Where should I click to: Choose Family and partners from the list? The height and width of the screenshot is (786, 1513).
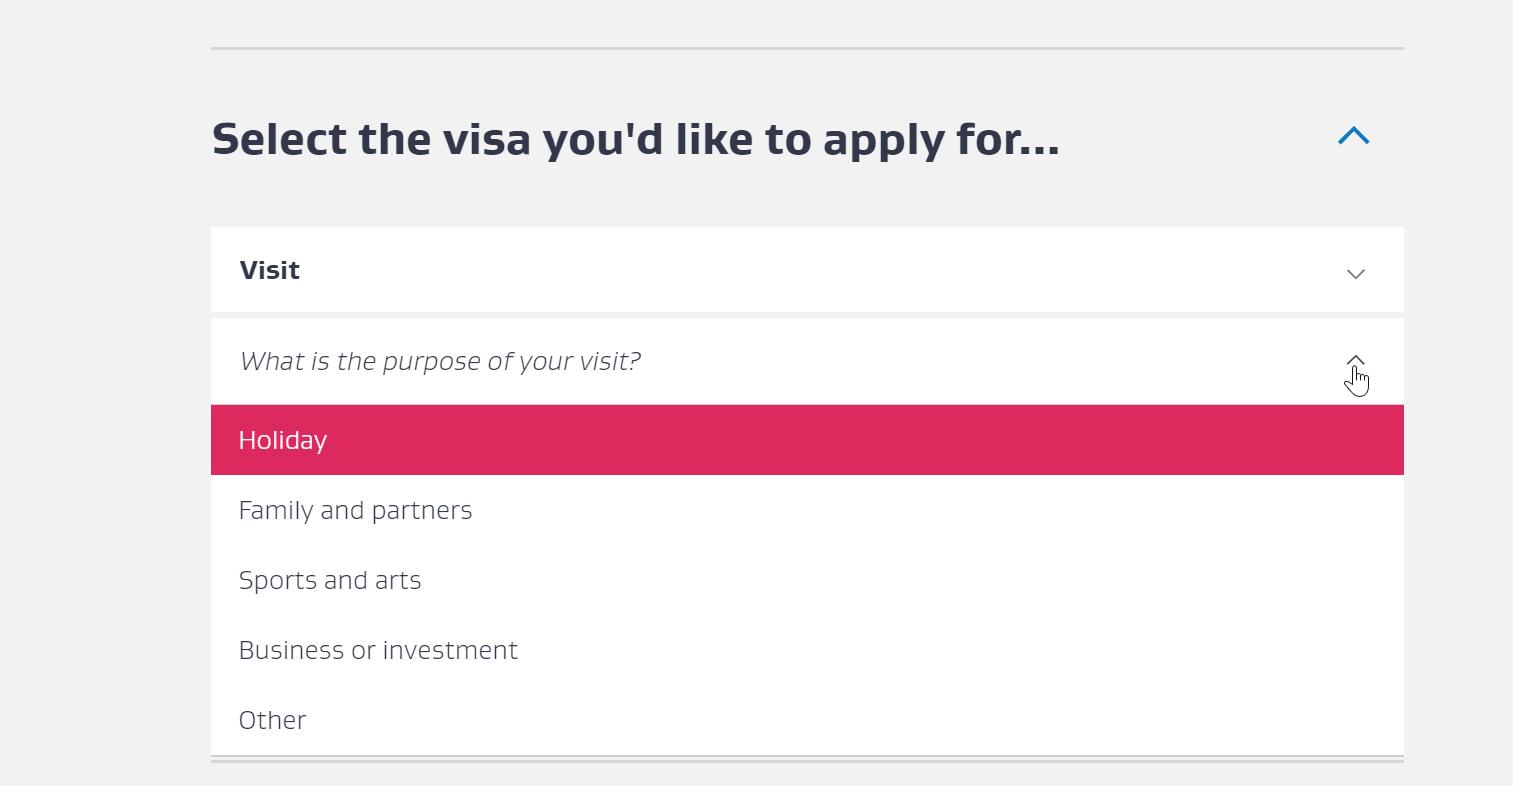pos(806,510)
